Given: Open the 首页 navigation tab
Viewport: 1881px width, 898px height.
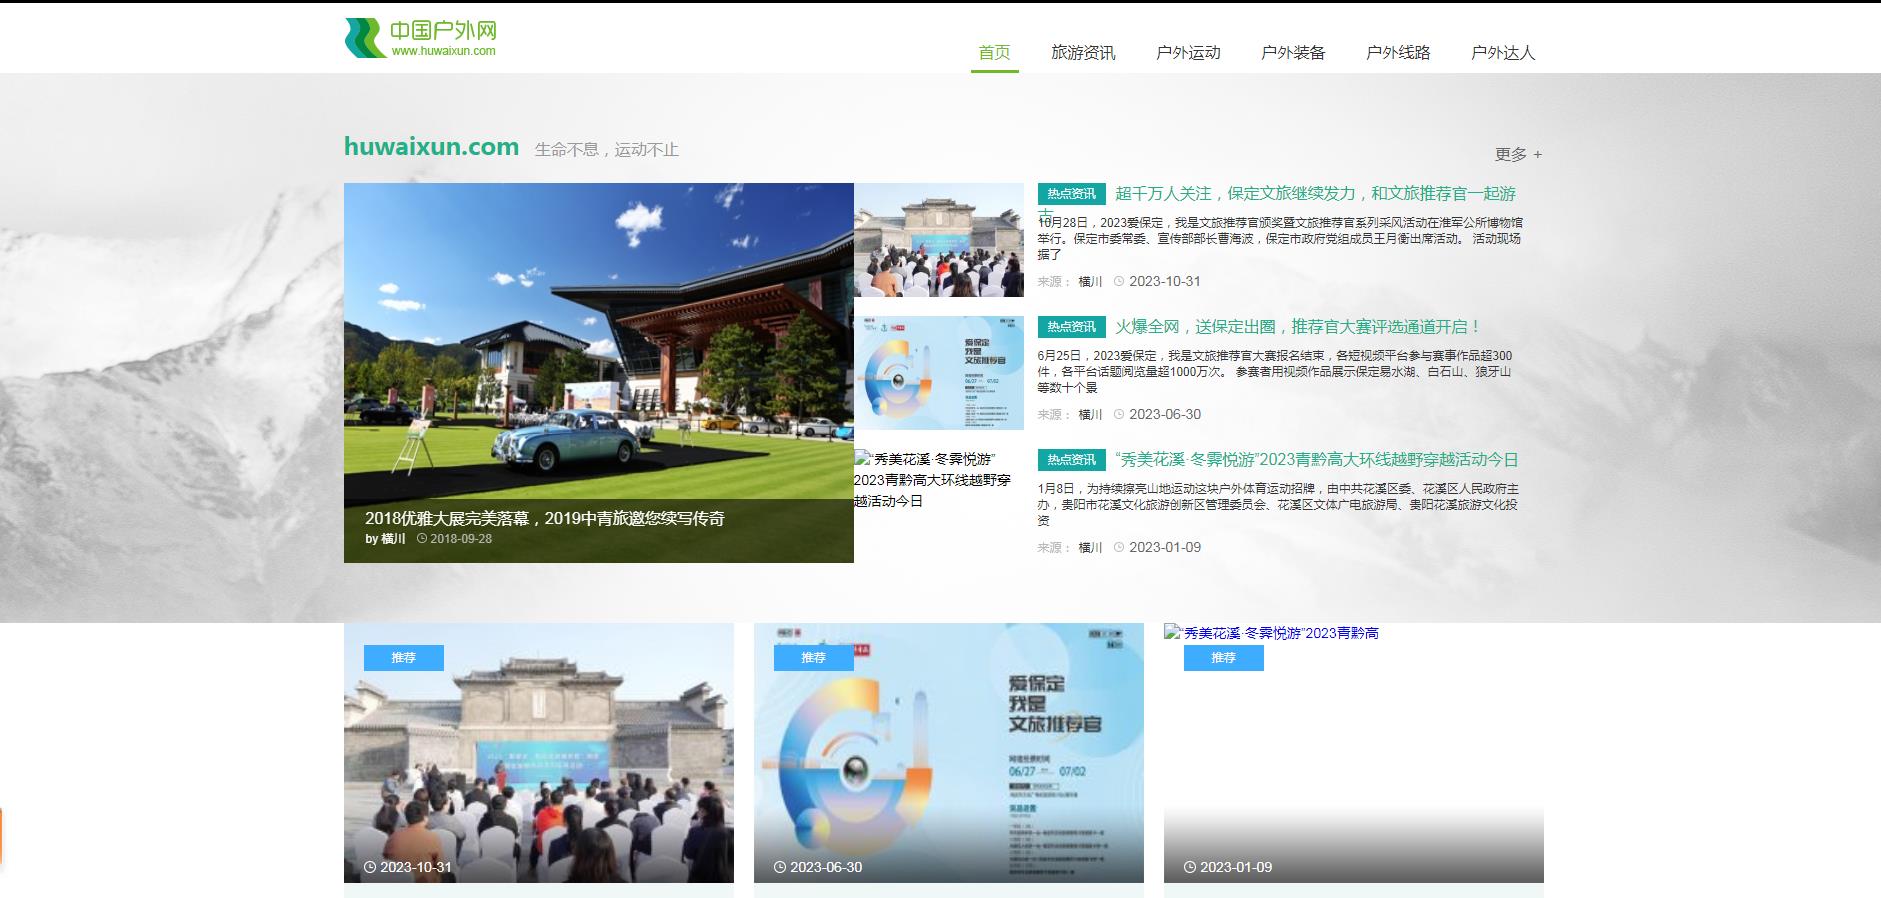Looking at the screenshot, I should coord(994,53).
